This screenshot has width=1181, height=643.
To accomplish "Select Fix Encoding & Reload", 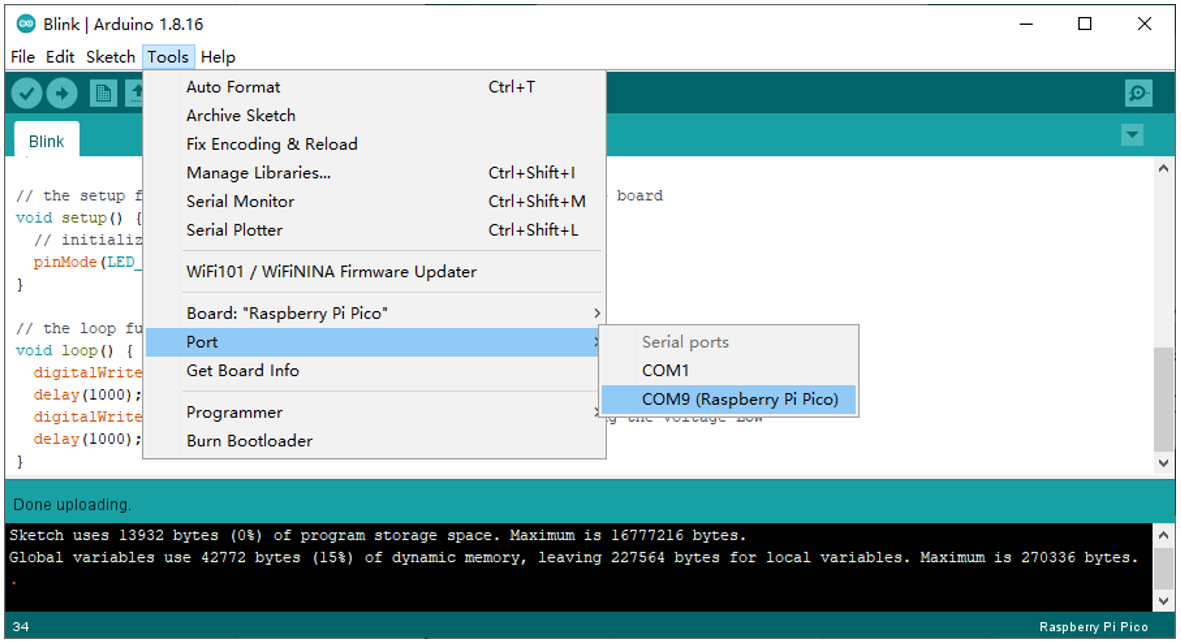I will click(x=375, y=145).
